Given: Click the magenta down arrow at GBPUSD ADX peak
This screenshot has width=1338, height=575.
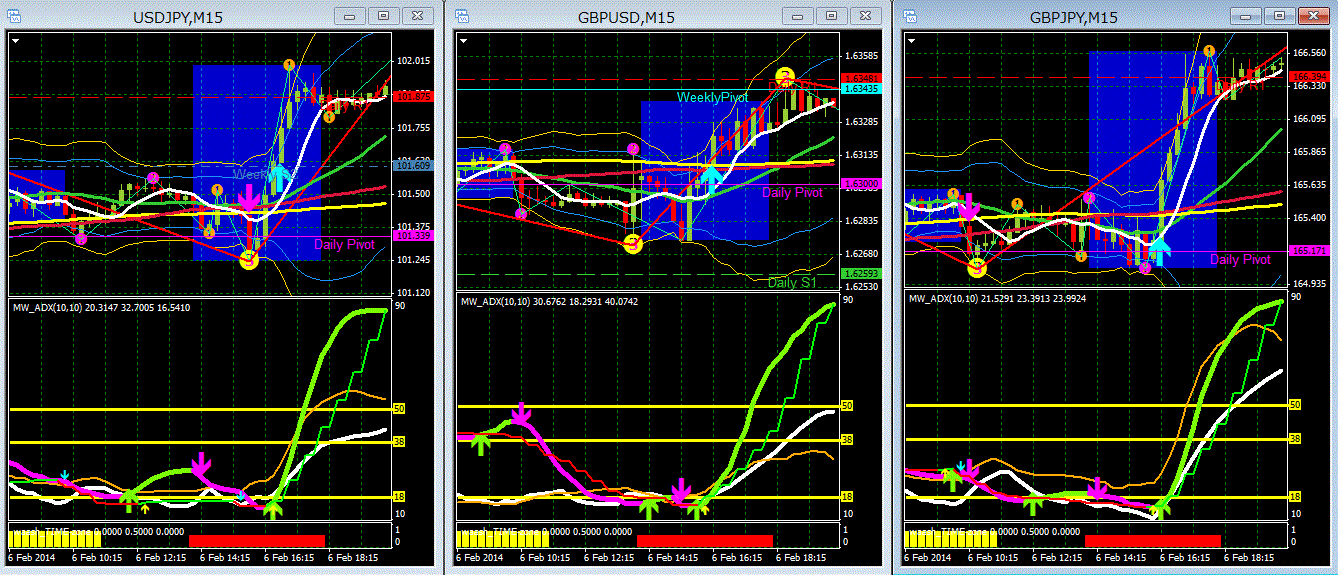Looking at the screenshot, I should point(521,415).
